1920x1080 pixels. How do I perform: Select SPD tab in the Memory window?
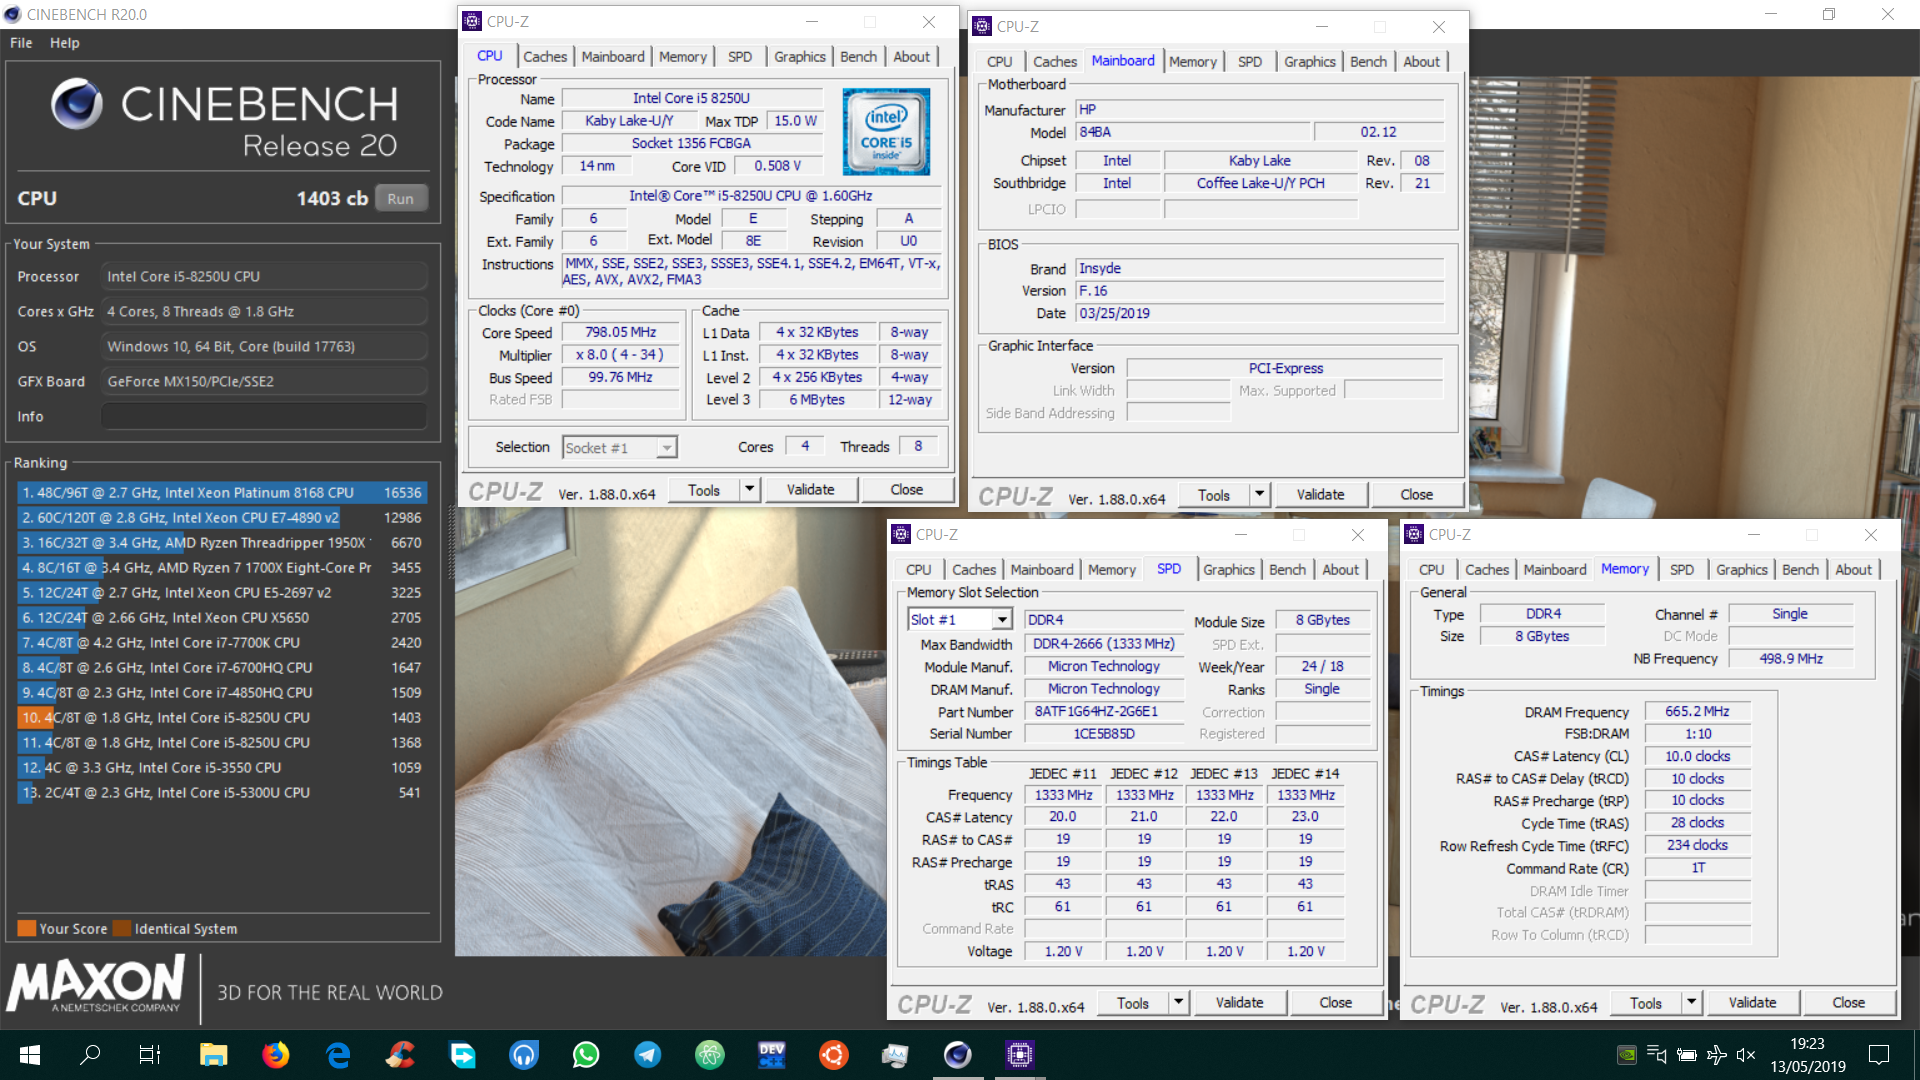click(1682, 570)
